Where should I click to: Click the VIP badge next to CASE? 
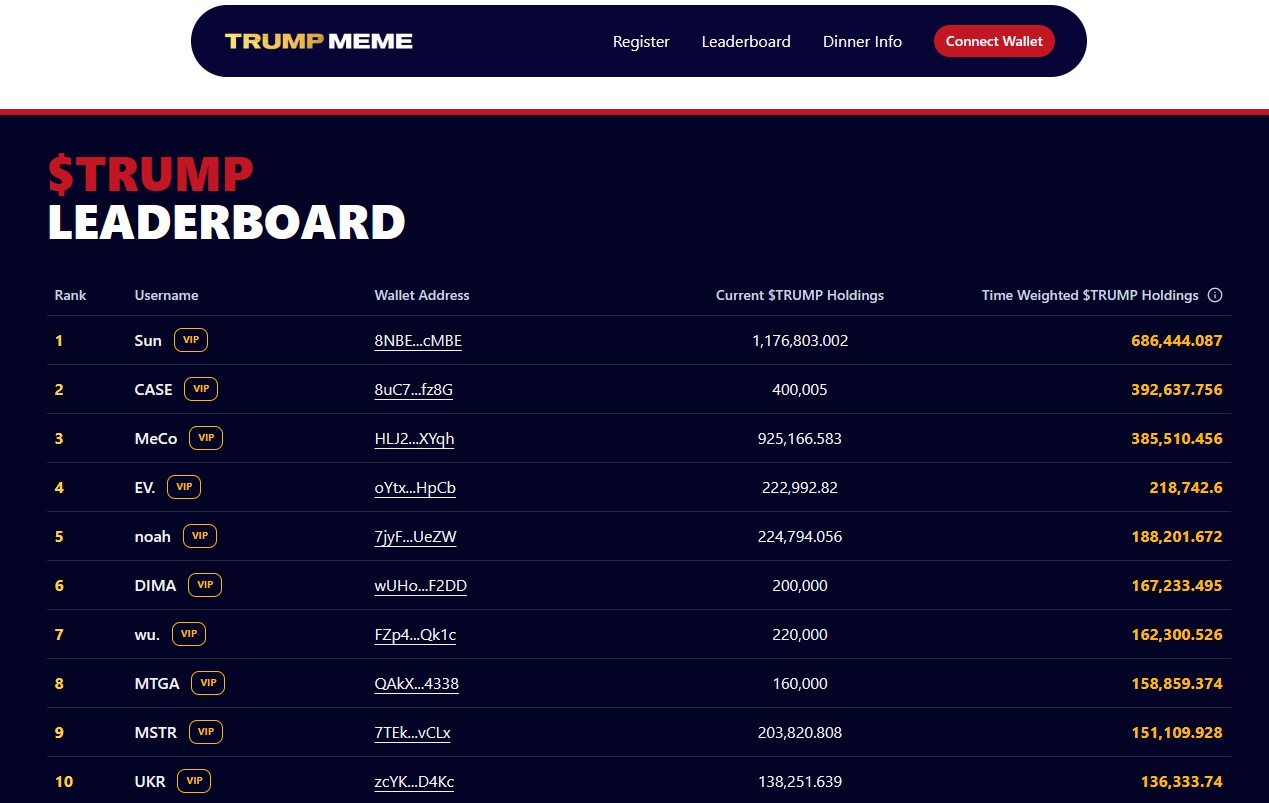click(201, 389)
